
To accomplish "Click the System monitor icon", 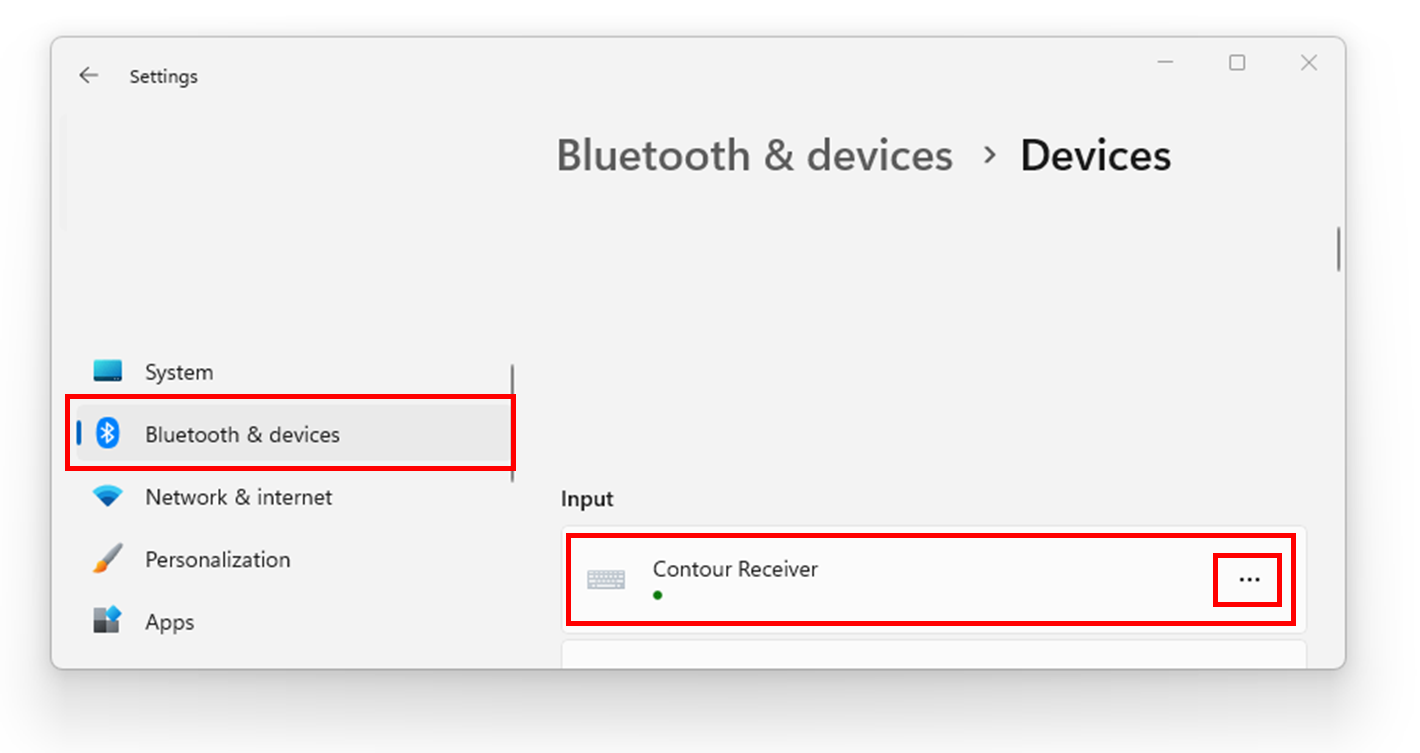I will pos(107,372).
